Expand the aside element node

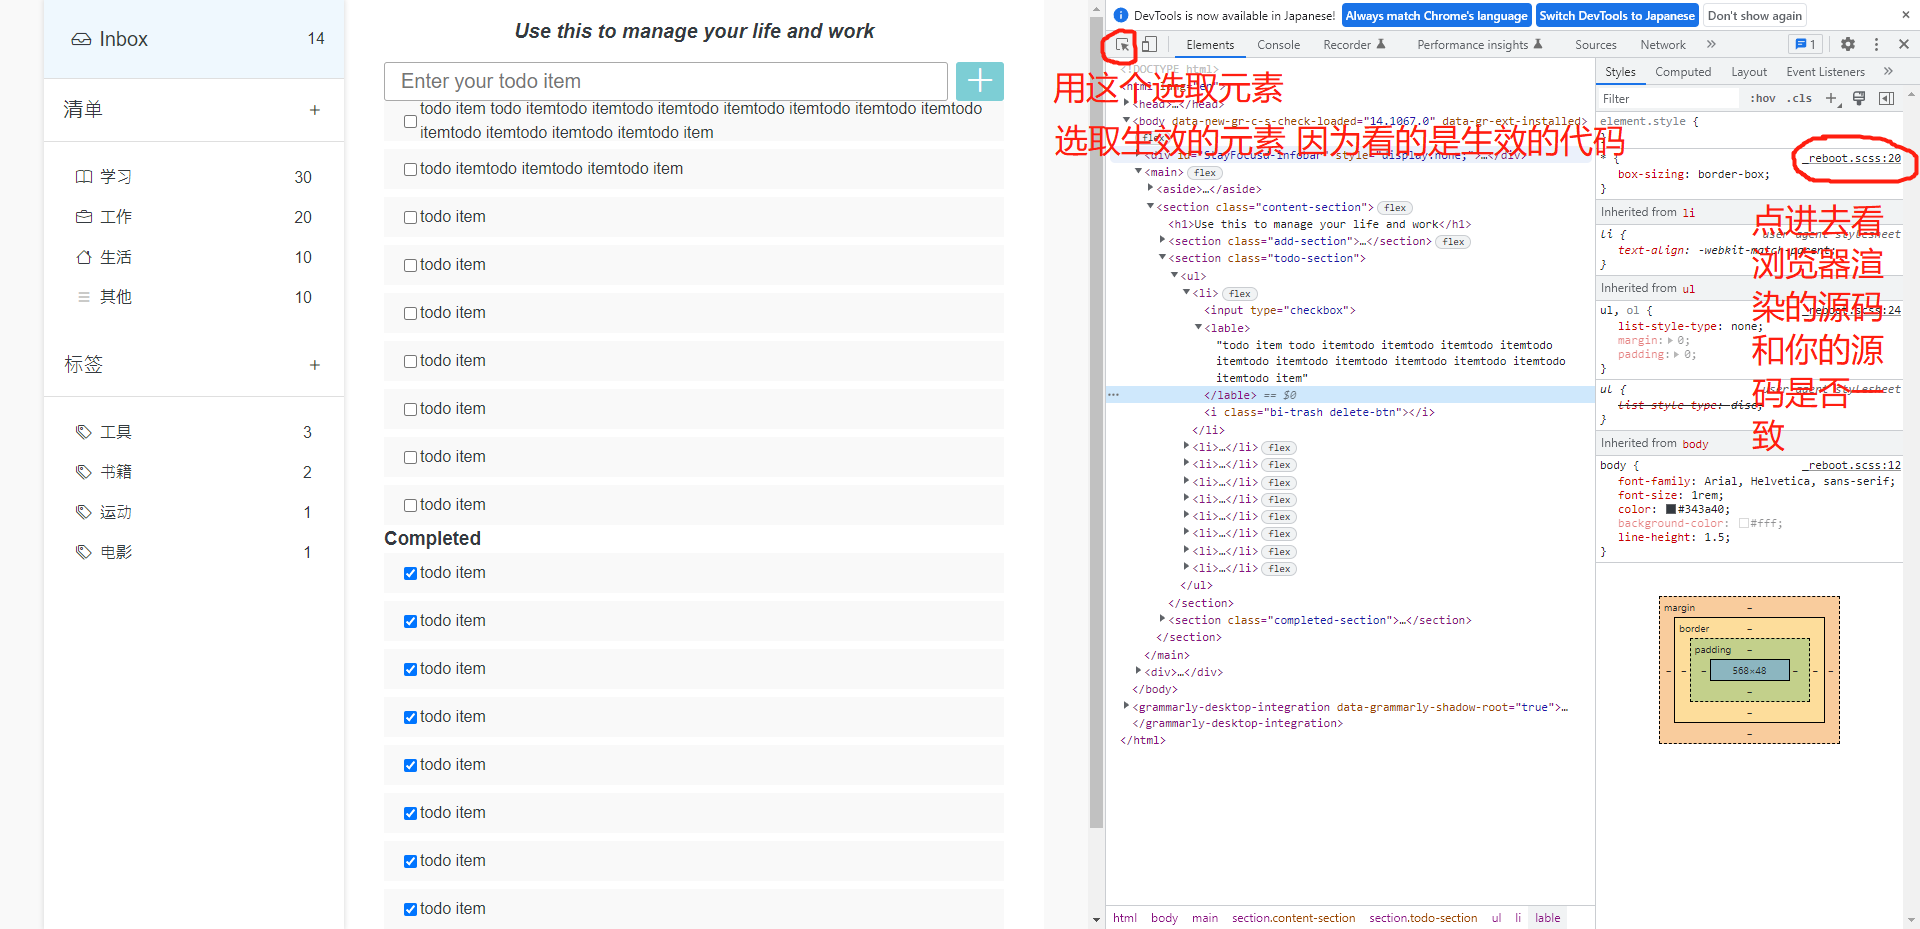coord(1150,189)
